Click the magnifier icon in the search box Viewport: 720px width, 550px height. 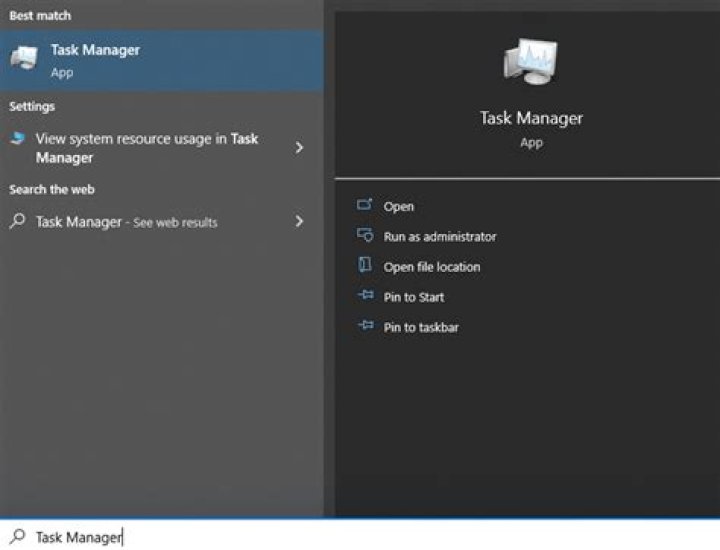18,536
